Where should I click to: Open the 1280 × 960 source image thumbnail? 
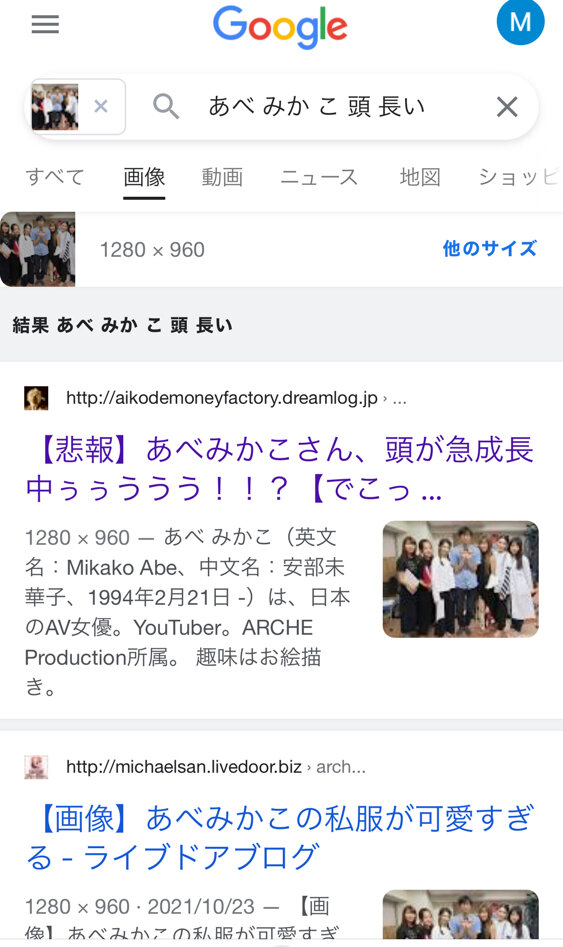(37, 249)
